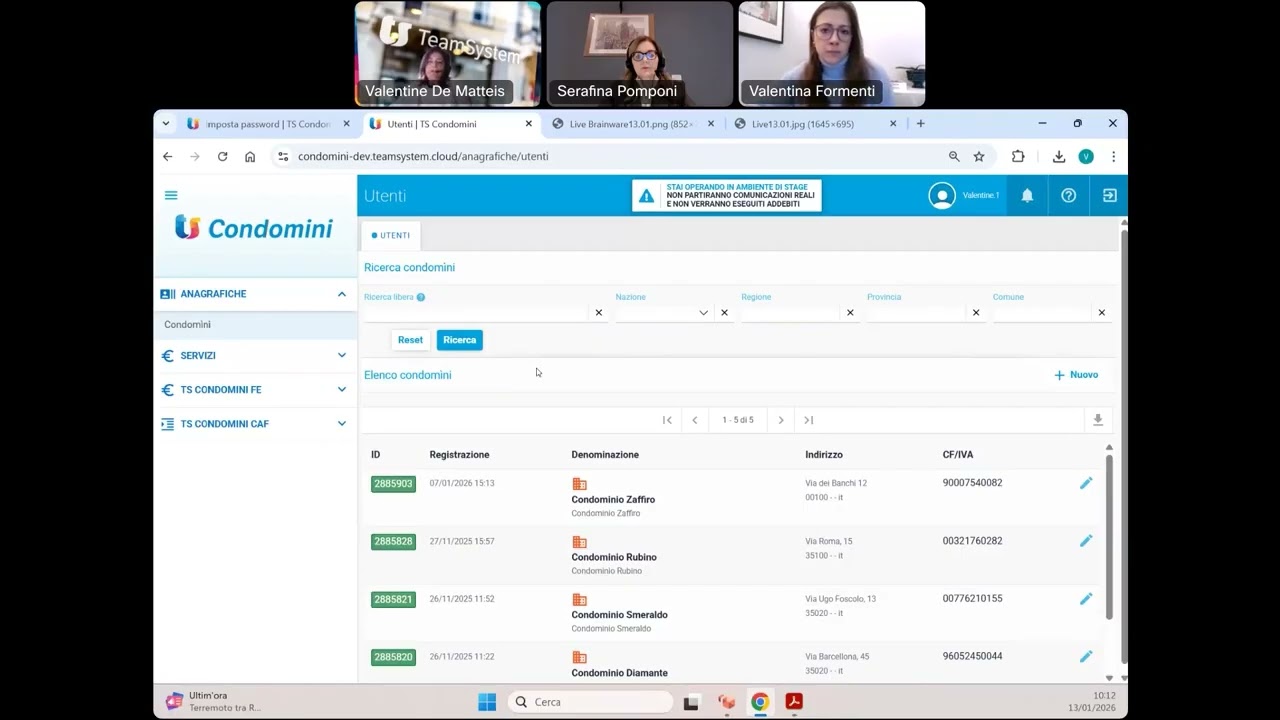This screenshot has width=1280, height=720.
Task: Close the Utenti | TS Condomini tab
Action: (x=529, y=124)
